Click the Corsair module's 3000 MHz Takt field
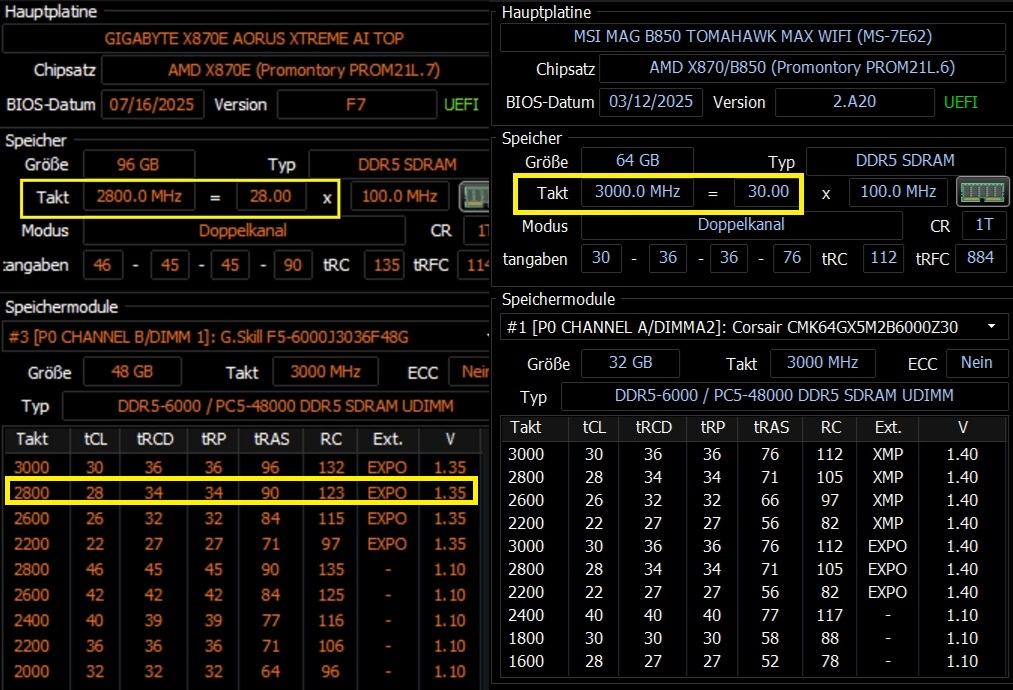This screenshot has width=1013, height=690. [822, 363]
